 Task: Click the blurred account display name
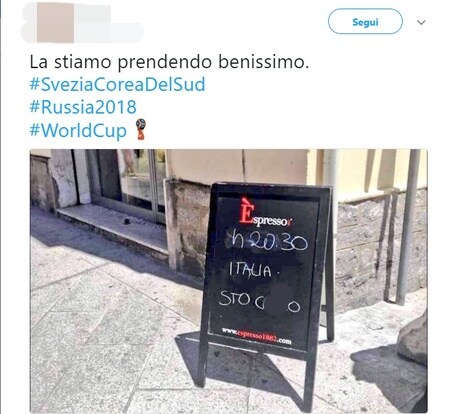[x=105, y=23]
